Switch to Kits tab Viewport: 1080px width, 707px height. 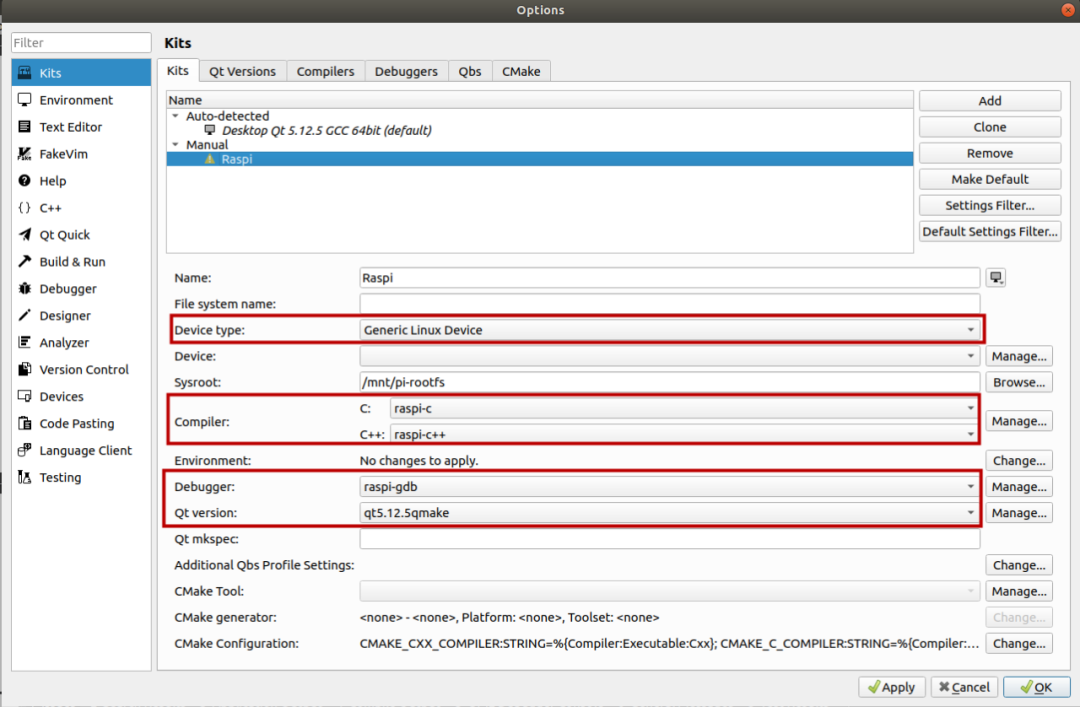tap(178, 70)
